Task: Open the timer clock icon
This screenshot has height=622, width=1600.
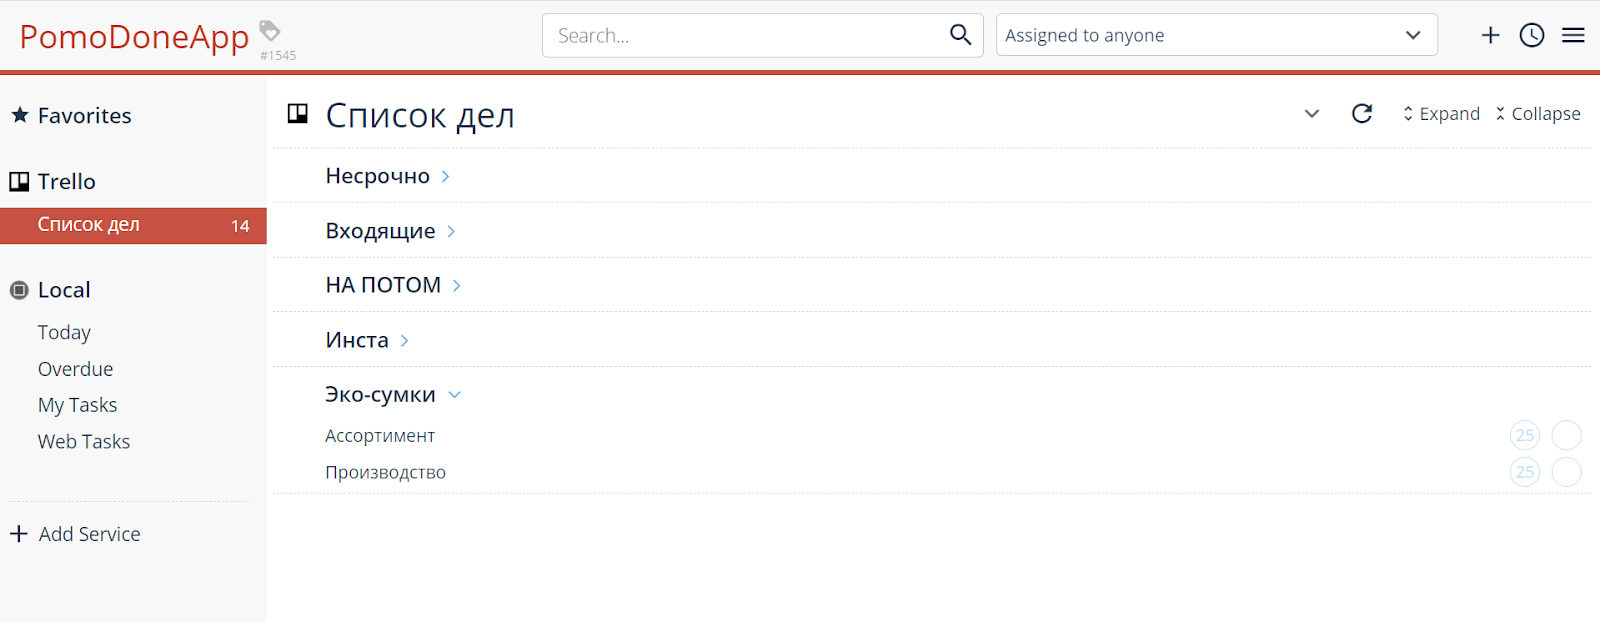Action: click(x=1531, y=35)
